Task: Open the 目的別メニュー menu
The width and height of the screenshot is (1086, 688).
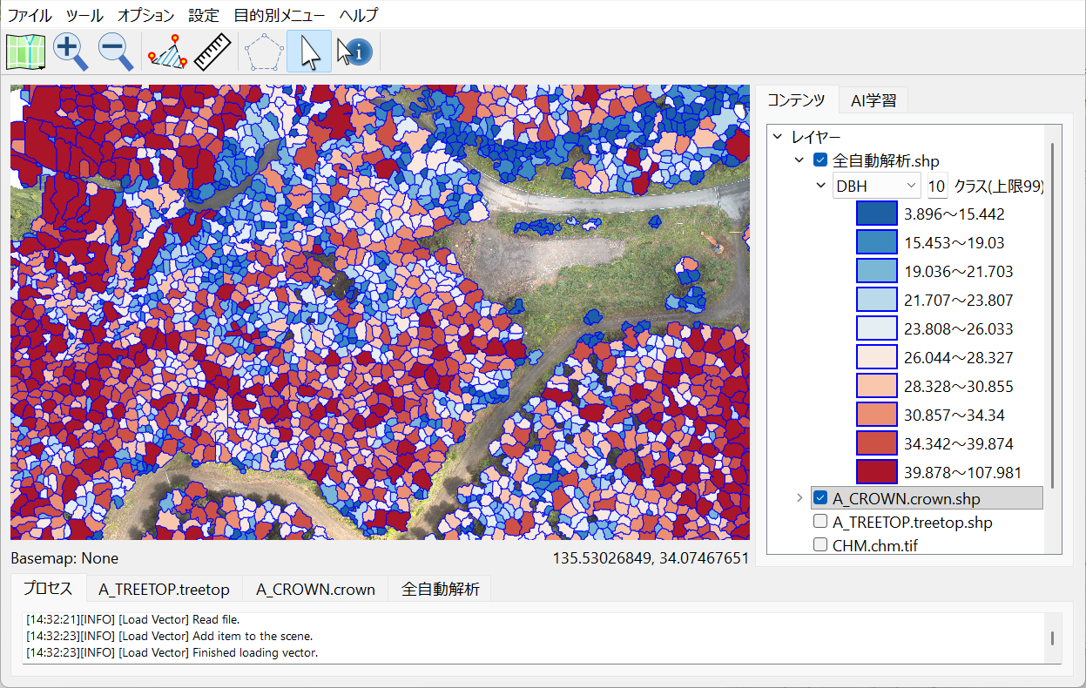Action: 279,15
